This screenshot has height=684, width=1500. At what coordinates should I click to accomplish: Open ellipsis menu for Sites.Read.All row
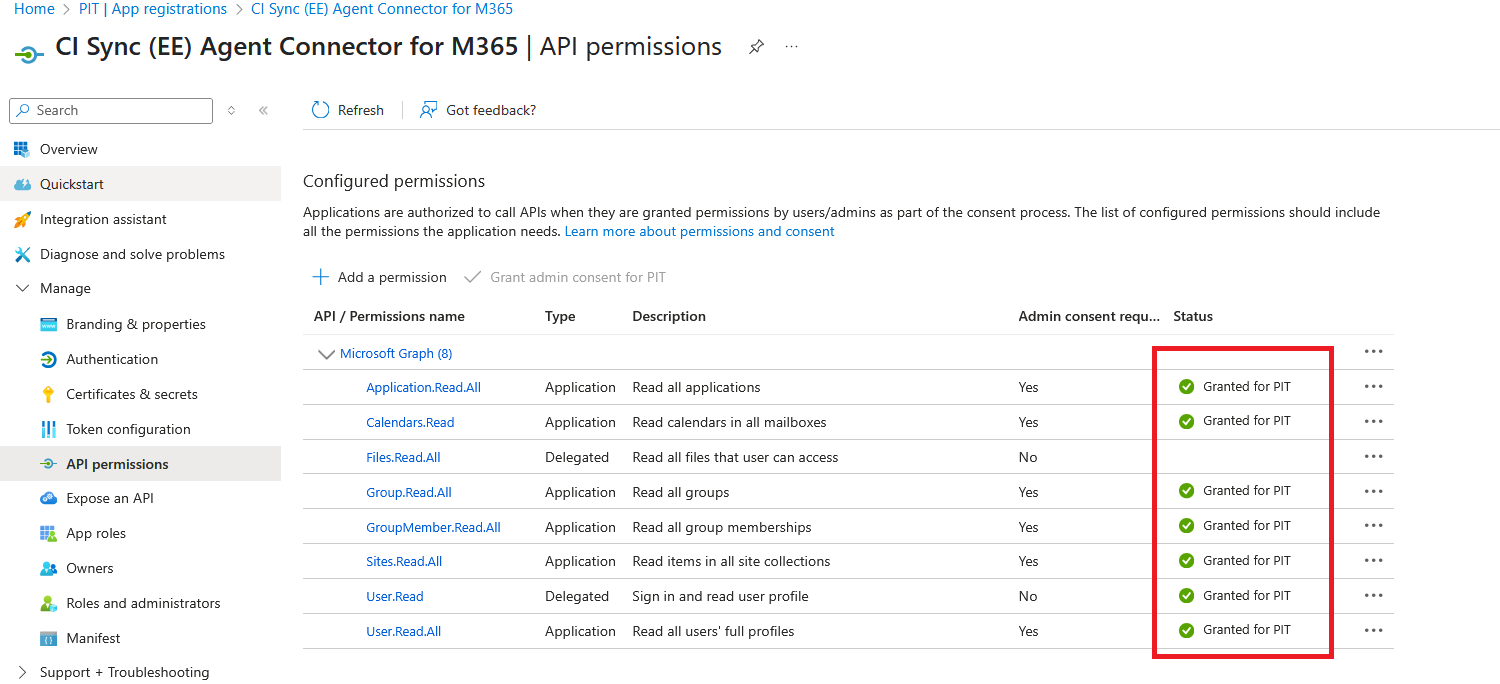(x=1373, y=561)
